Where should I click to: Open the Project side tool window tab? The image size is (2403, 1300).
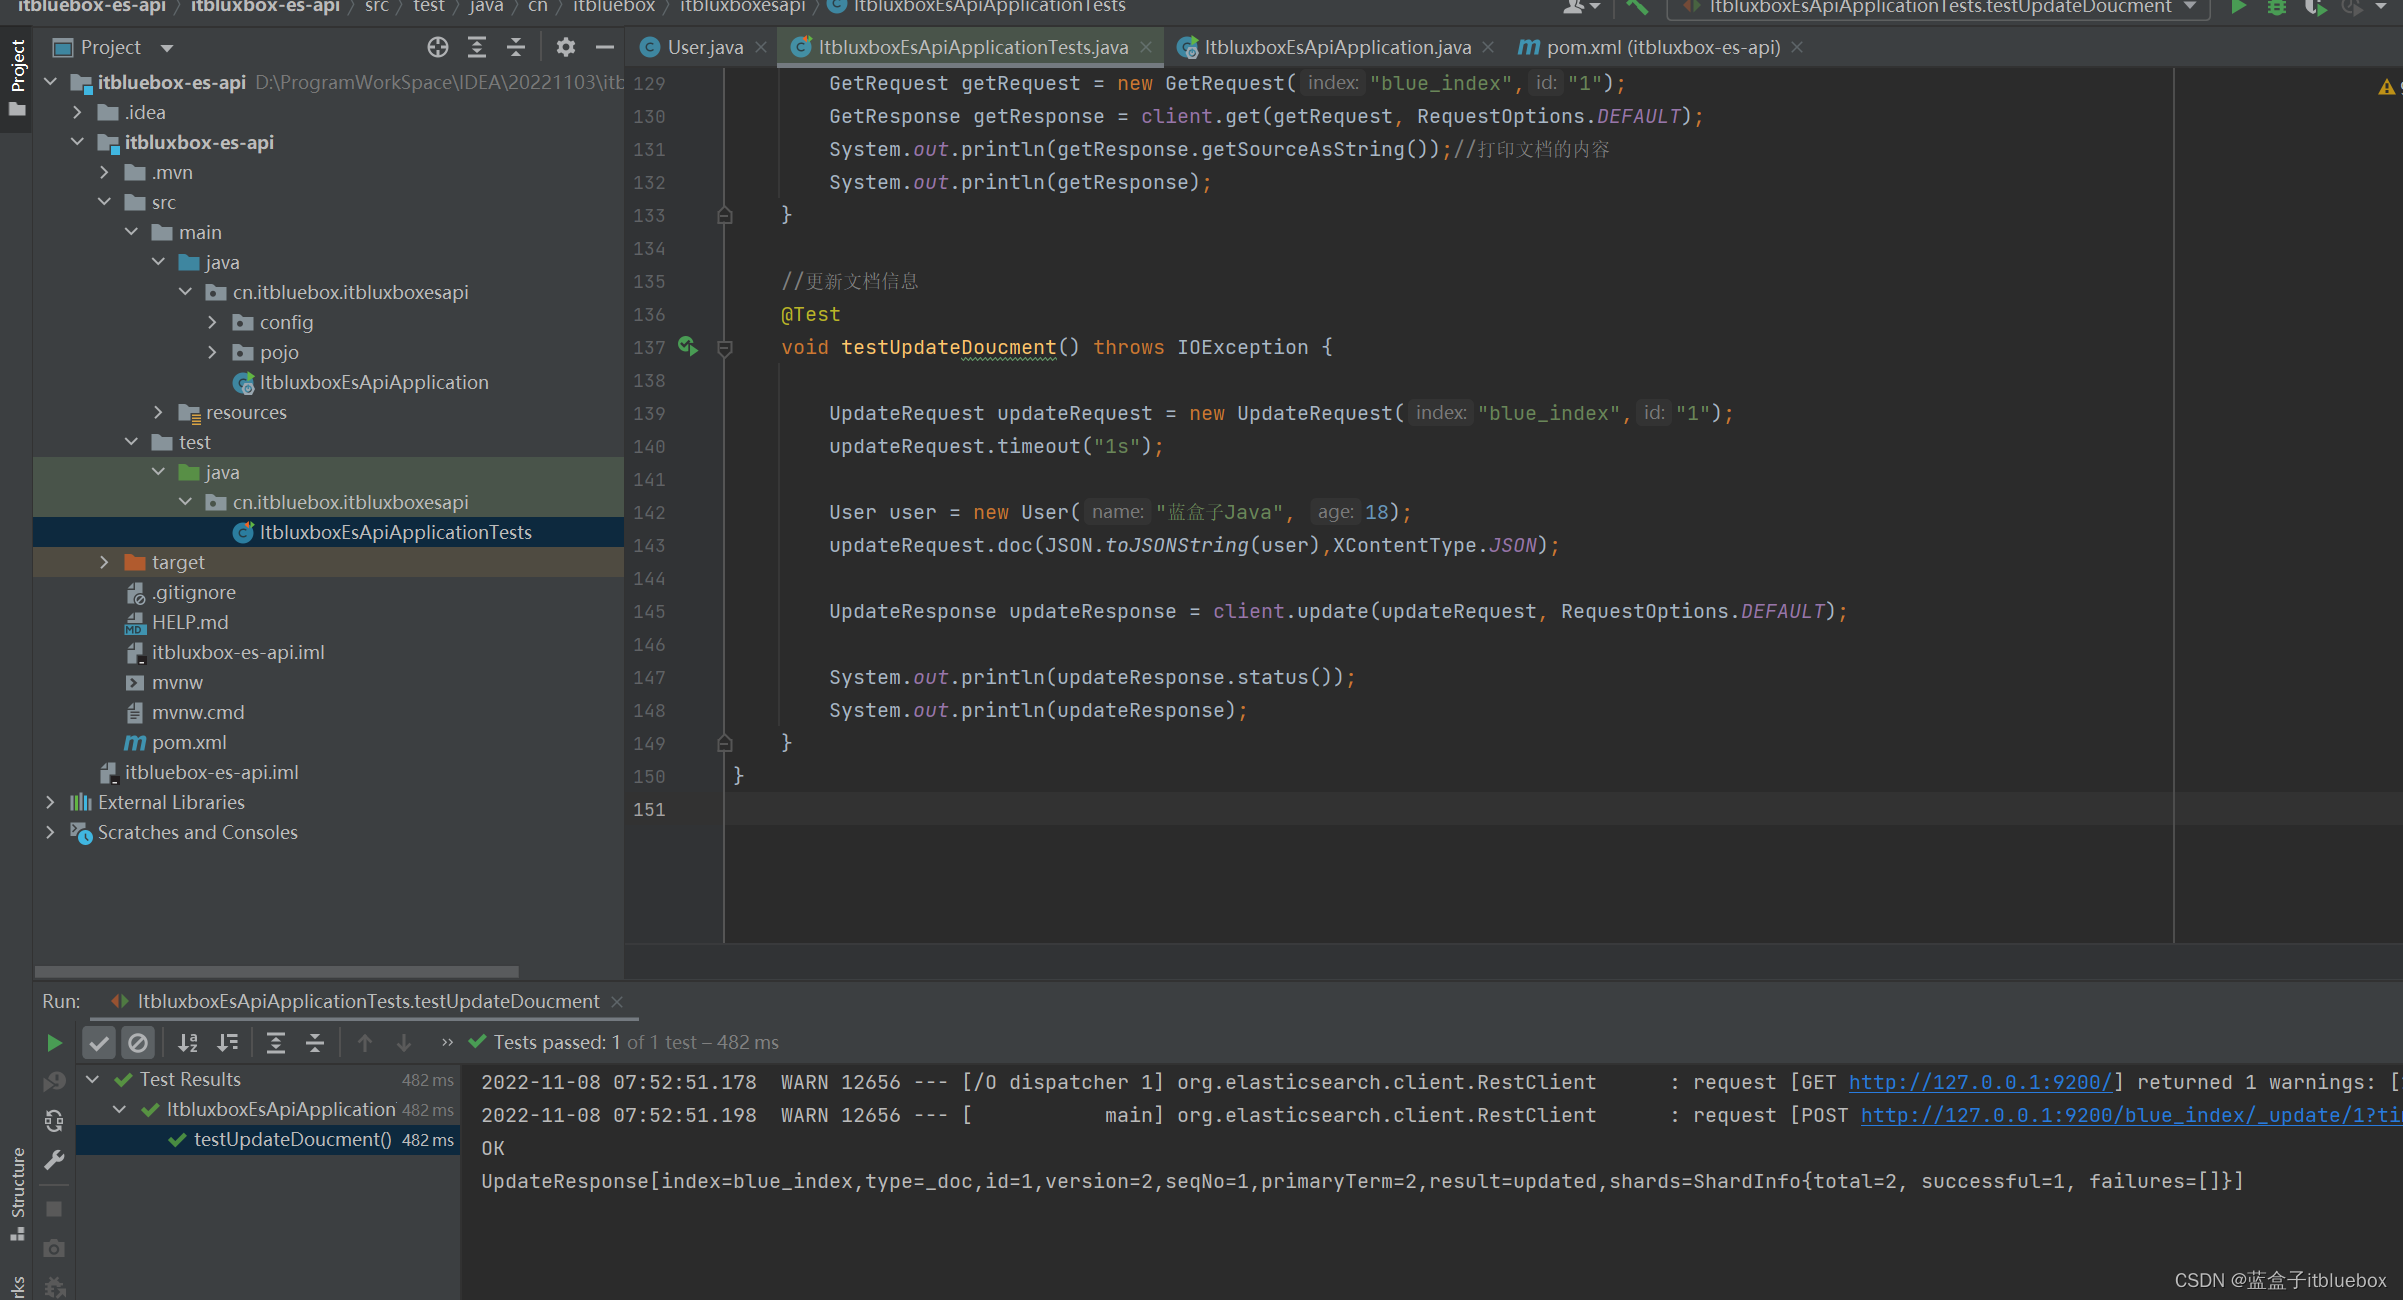17,78
